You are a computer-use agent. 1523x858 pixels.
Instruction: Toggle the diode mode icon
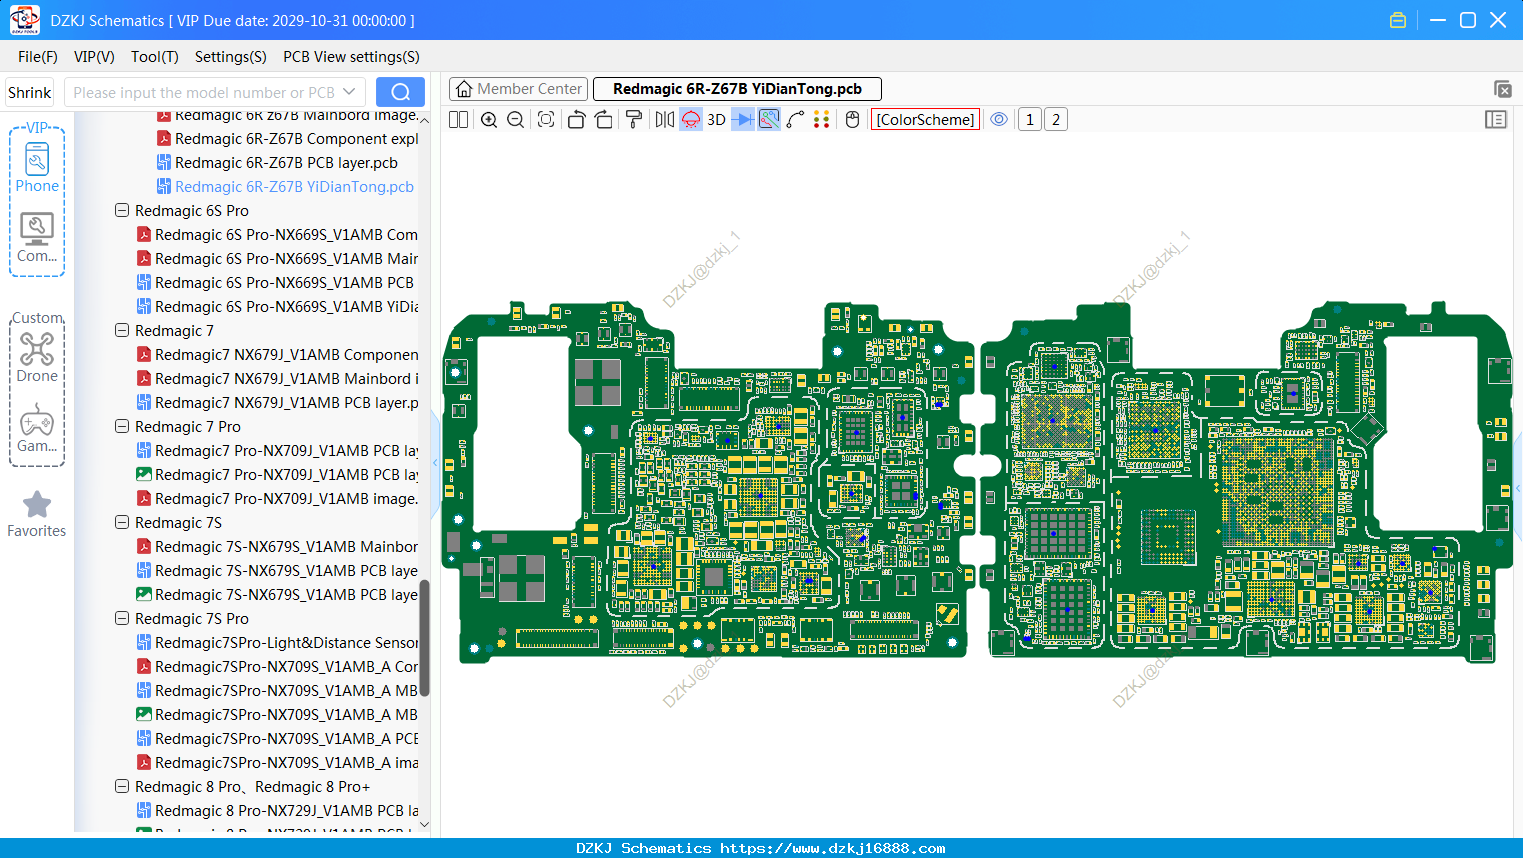click(743, 120)
